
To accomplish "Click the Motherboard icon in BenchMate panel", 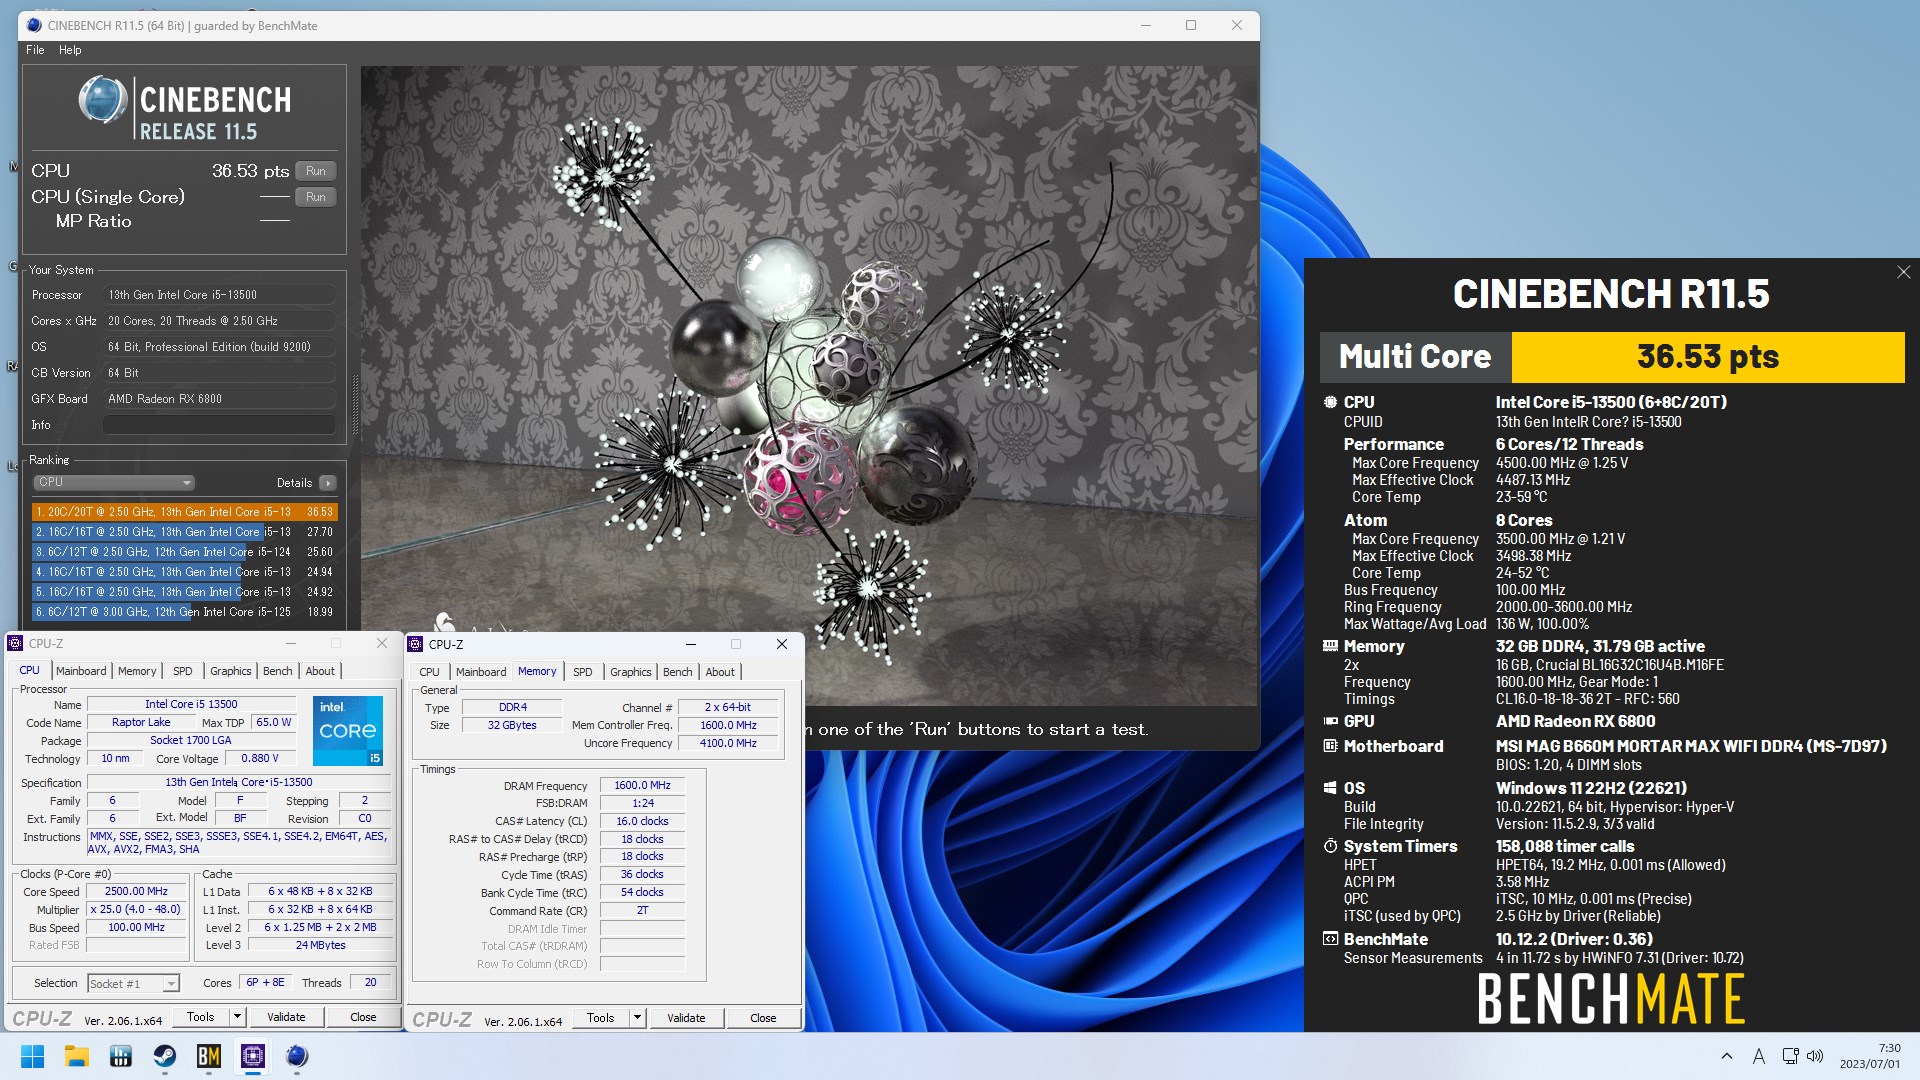I will pyautogui.click(x=1330, y=746).
